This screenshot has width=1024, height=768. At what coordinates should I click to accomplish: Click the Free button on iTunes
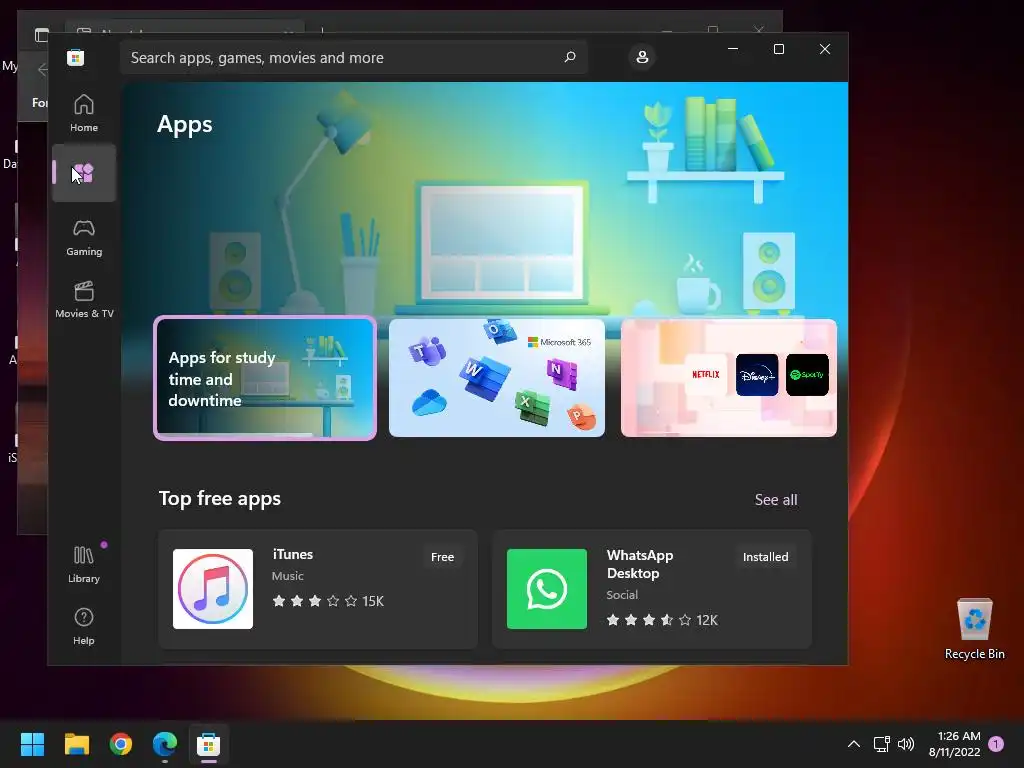[x=442, y=557]
